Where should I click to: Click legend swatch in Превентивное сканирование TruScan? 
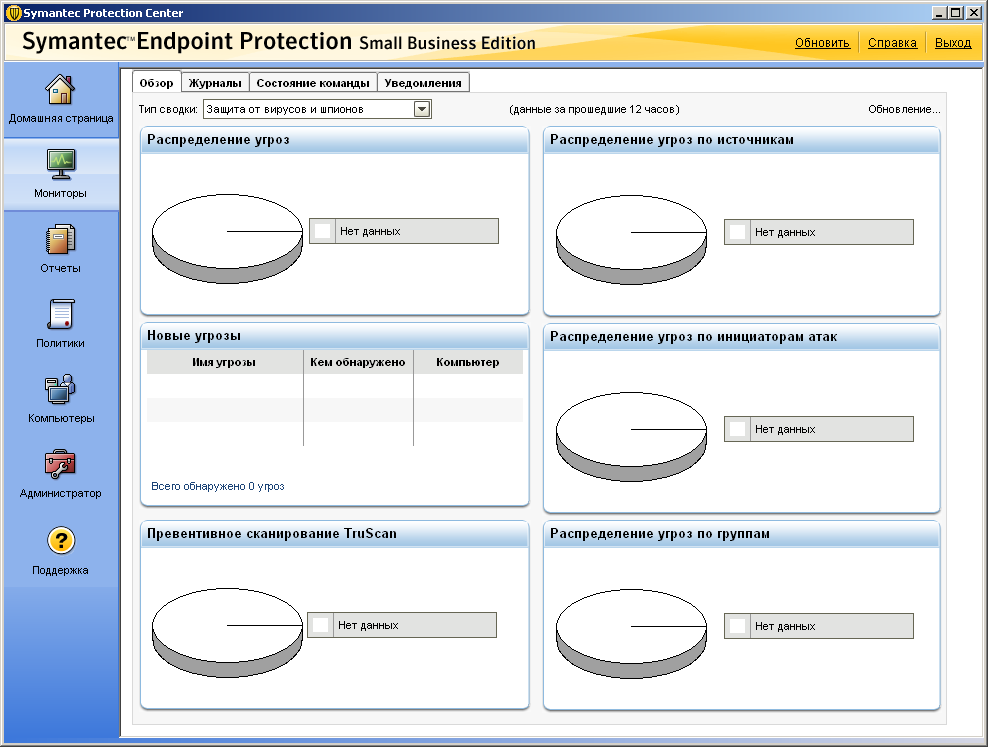pyautogui.click(x=320, y=625)
